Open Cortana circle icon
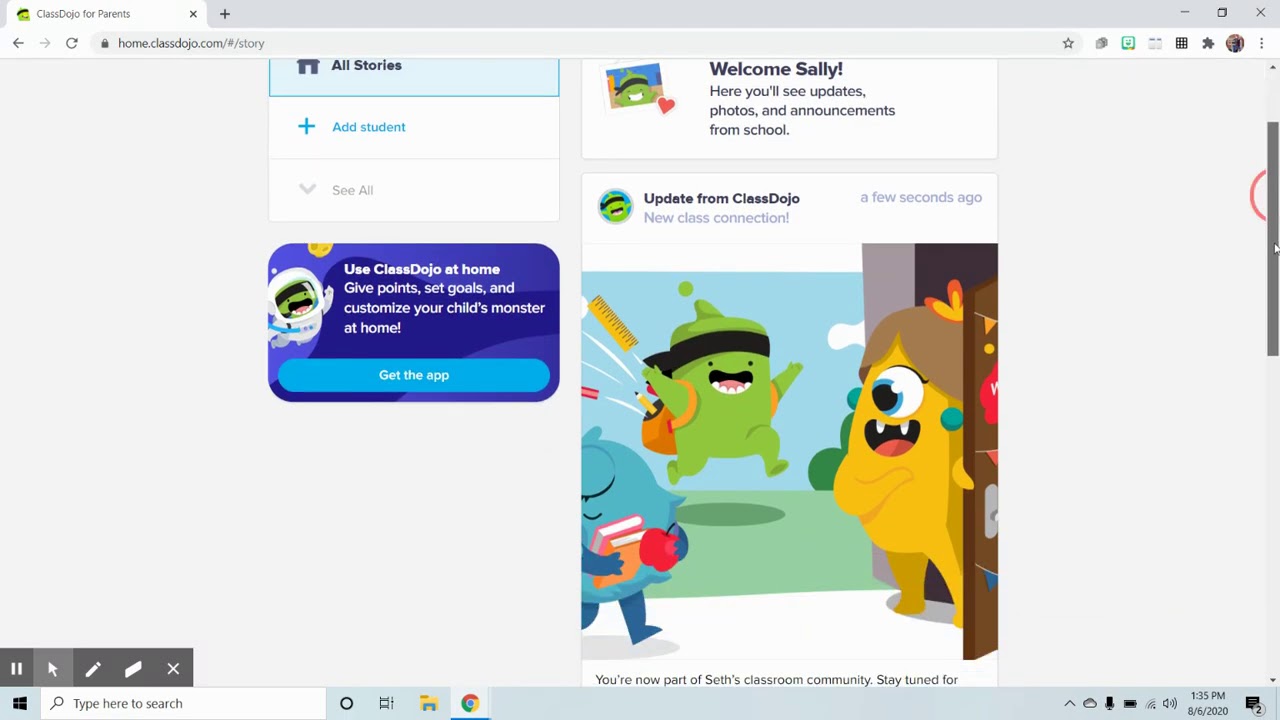1280x720 pixels. (346, 703)
